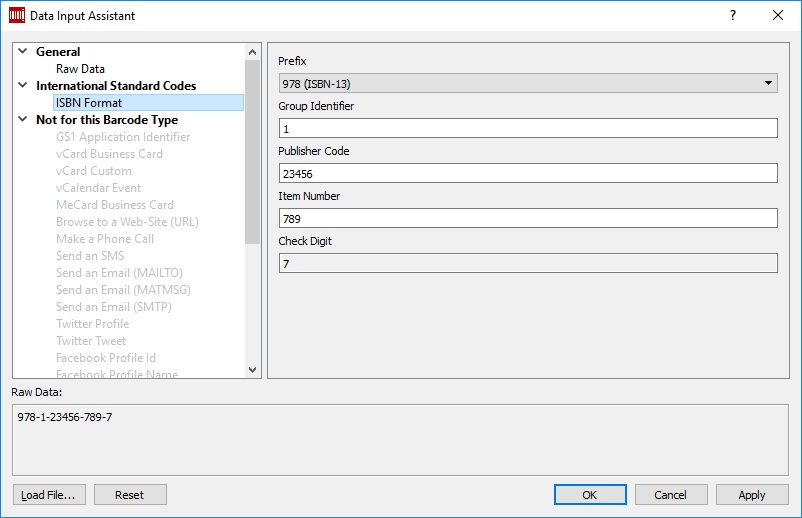802x518 pixels.
Task: Click the Check Digit field
Action: pos(528,263)
